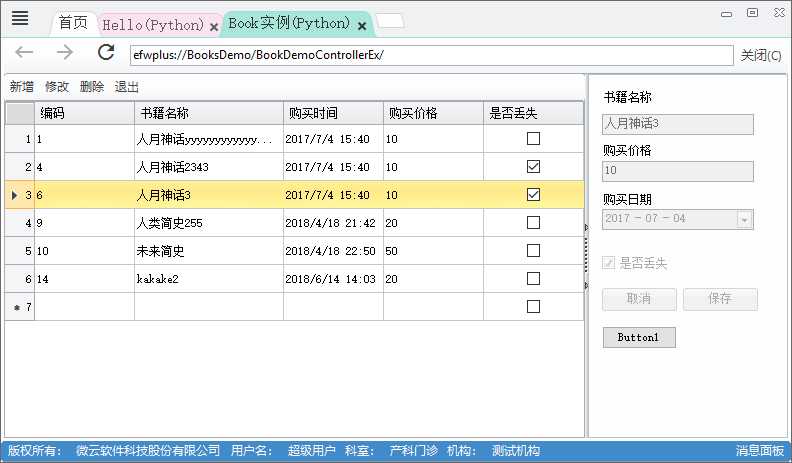Close the Book实例(Python) tab
Viewport: 792px width, 463px height.
pos(362,26)
